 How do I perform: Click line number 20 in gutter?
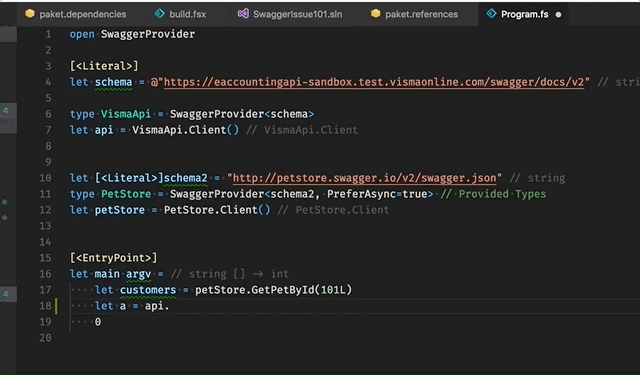click(x=45, y=338)
